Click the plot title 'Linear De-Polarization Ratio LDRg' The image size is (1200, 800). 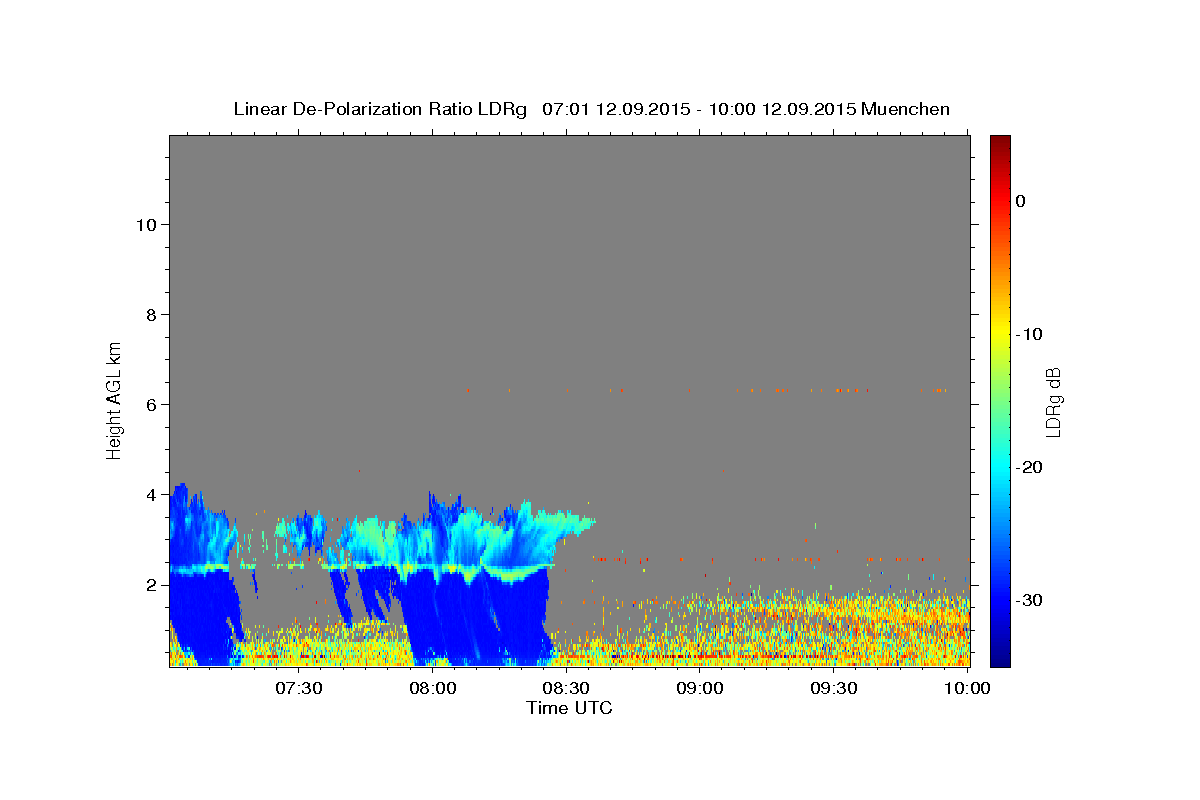(x=380, y=109)
